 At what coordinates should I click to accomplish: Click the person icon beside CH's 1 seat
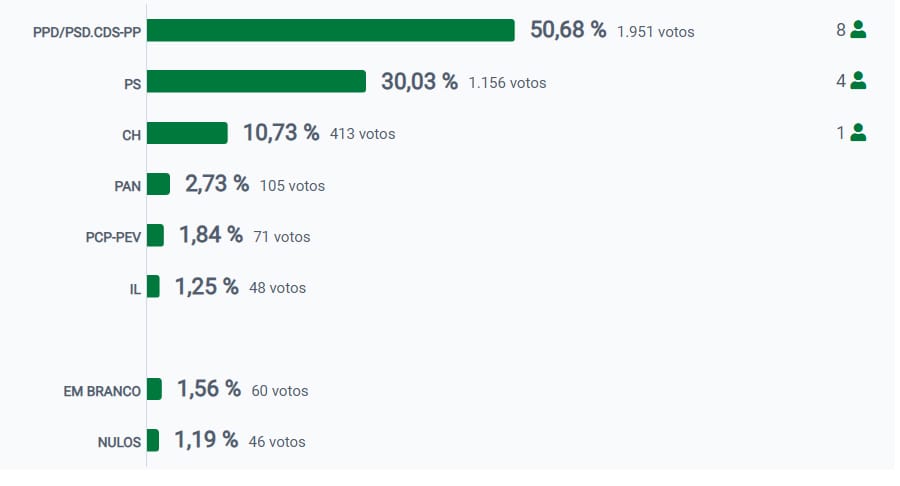pos(858,132)
